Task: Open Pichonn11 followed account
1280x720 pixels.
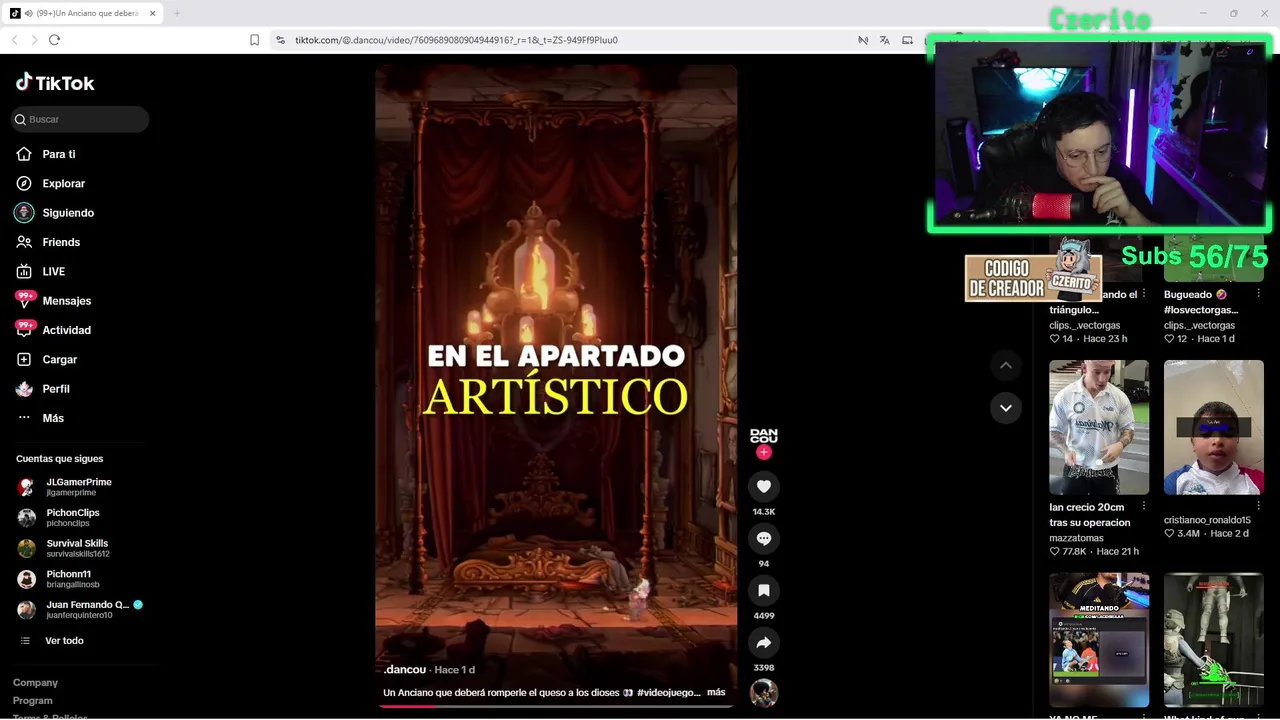Action: pyautogui.click(x=68, y=579)
